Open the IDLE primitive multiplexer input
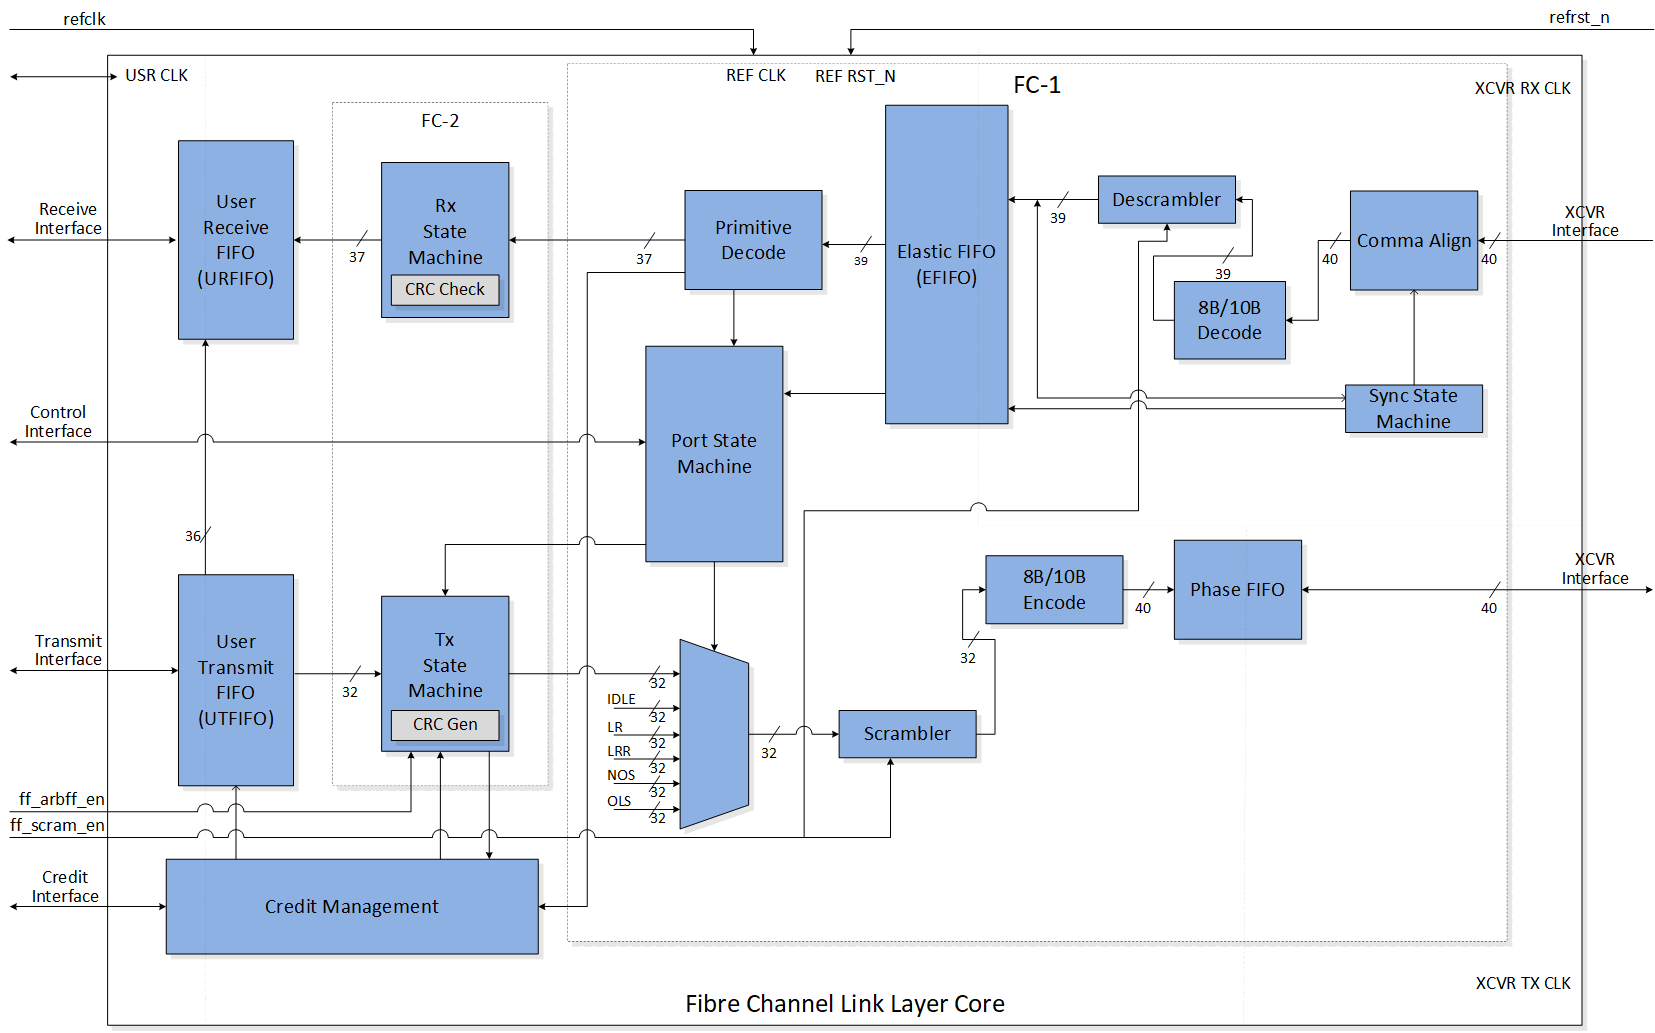 (621, 699)
